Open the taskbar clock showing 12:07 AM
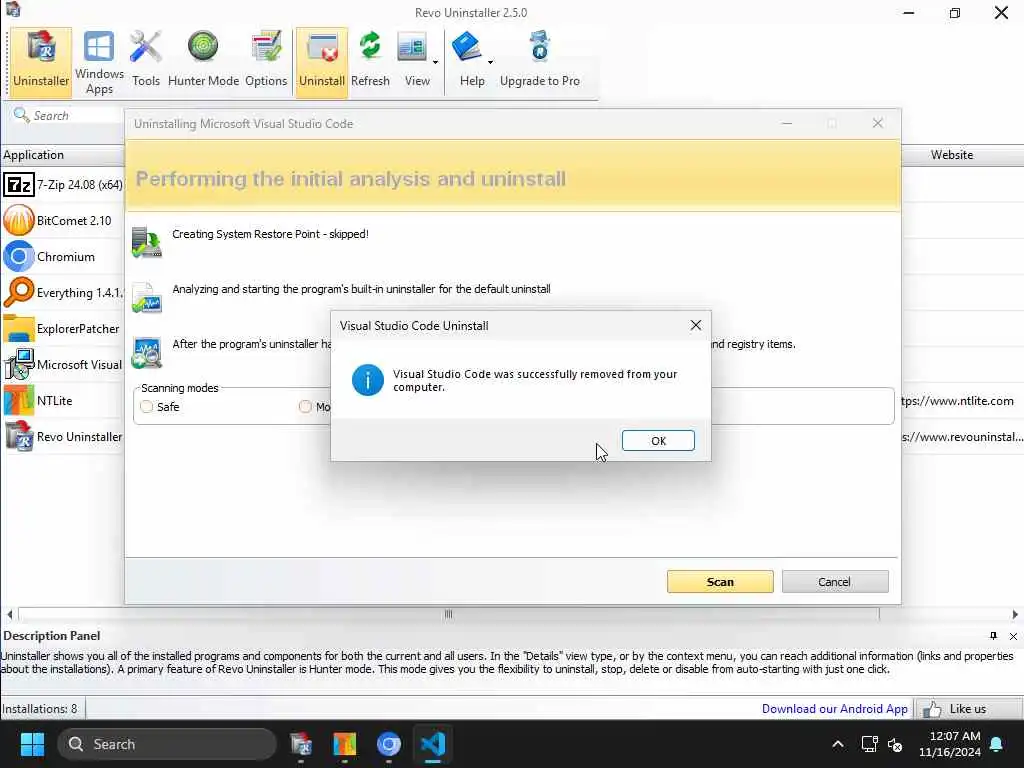The height and width of the screenshot is (768, 1024). [950, 744]
